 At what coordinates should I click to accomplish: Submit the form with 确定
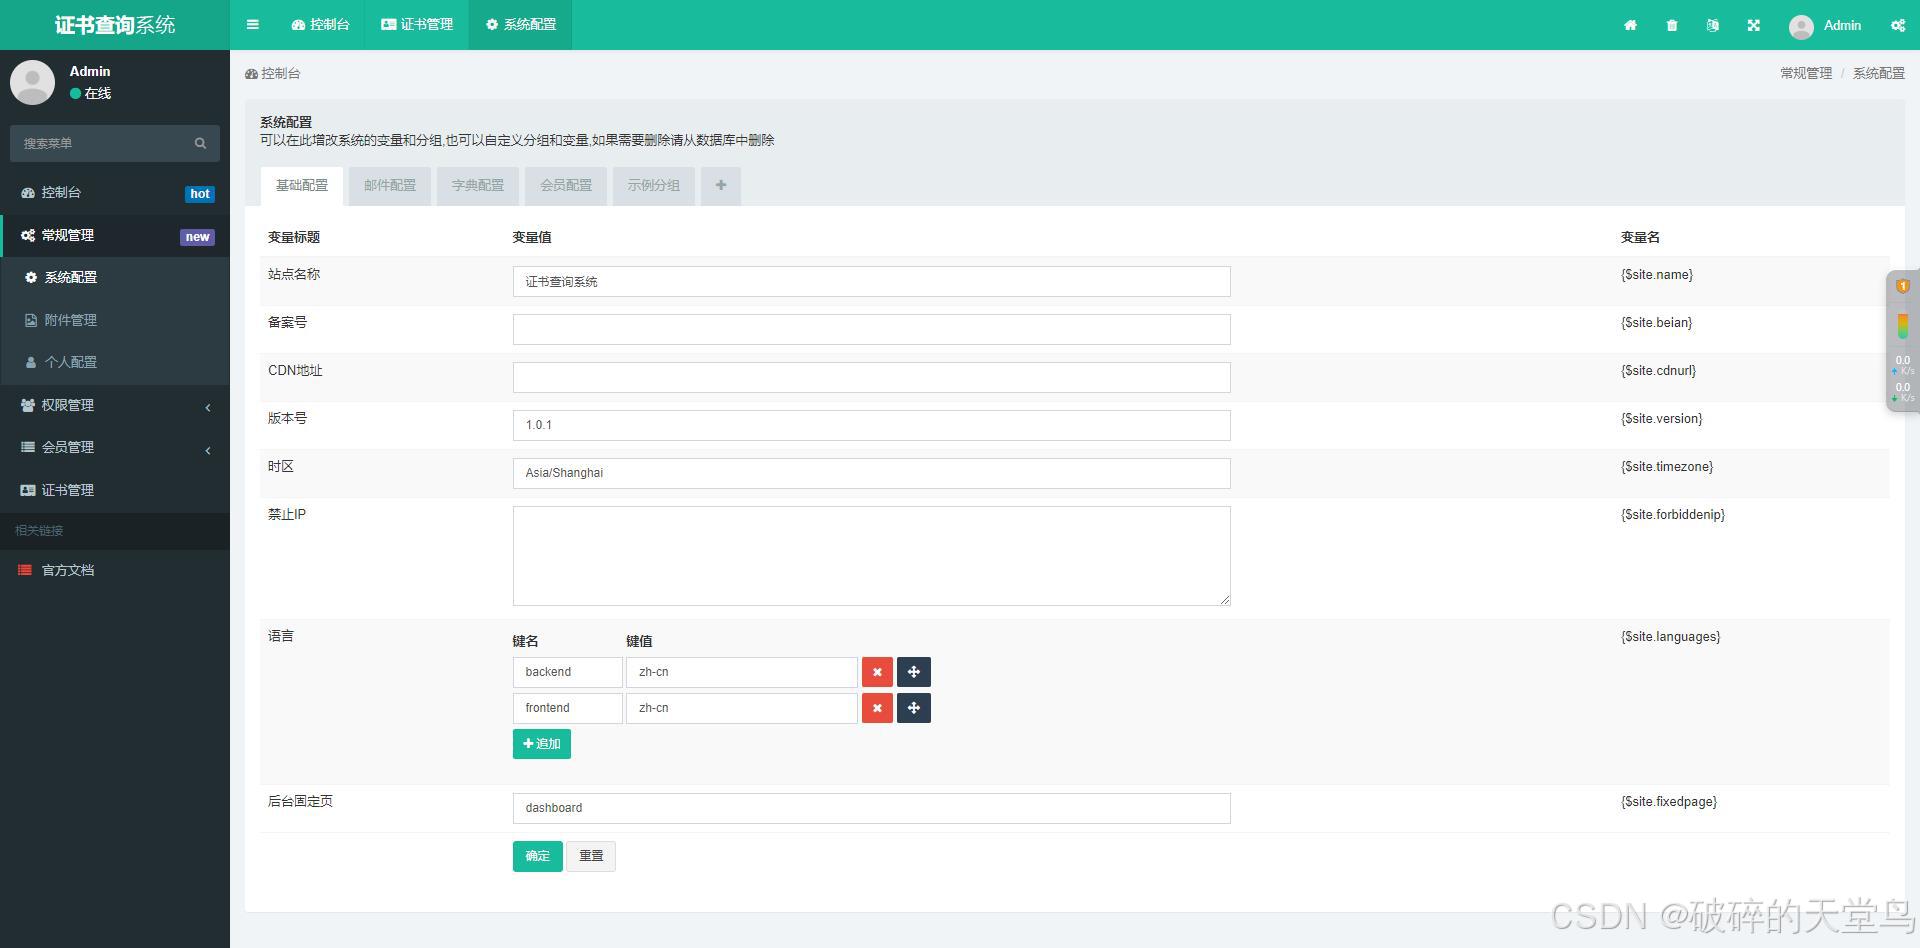point(537,856)
